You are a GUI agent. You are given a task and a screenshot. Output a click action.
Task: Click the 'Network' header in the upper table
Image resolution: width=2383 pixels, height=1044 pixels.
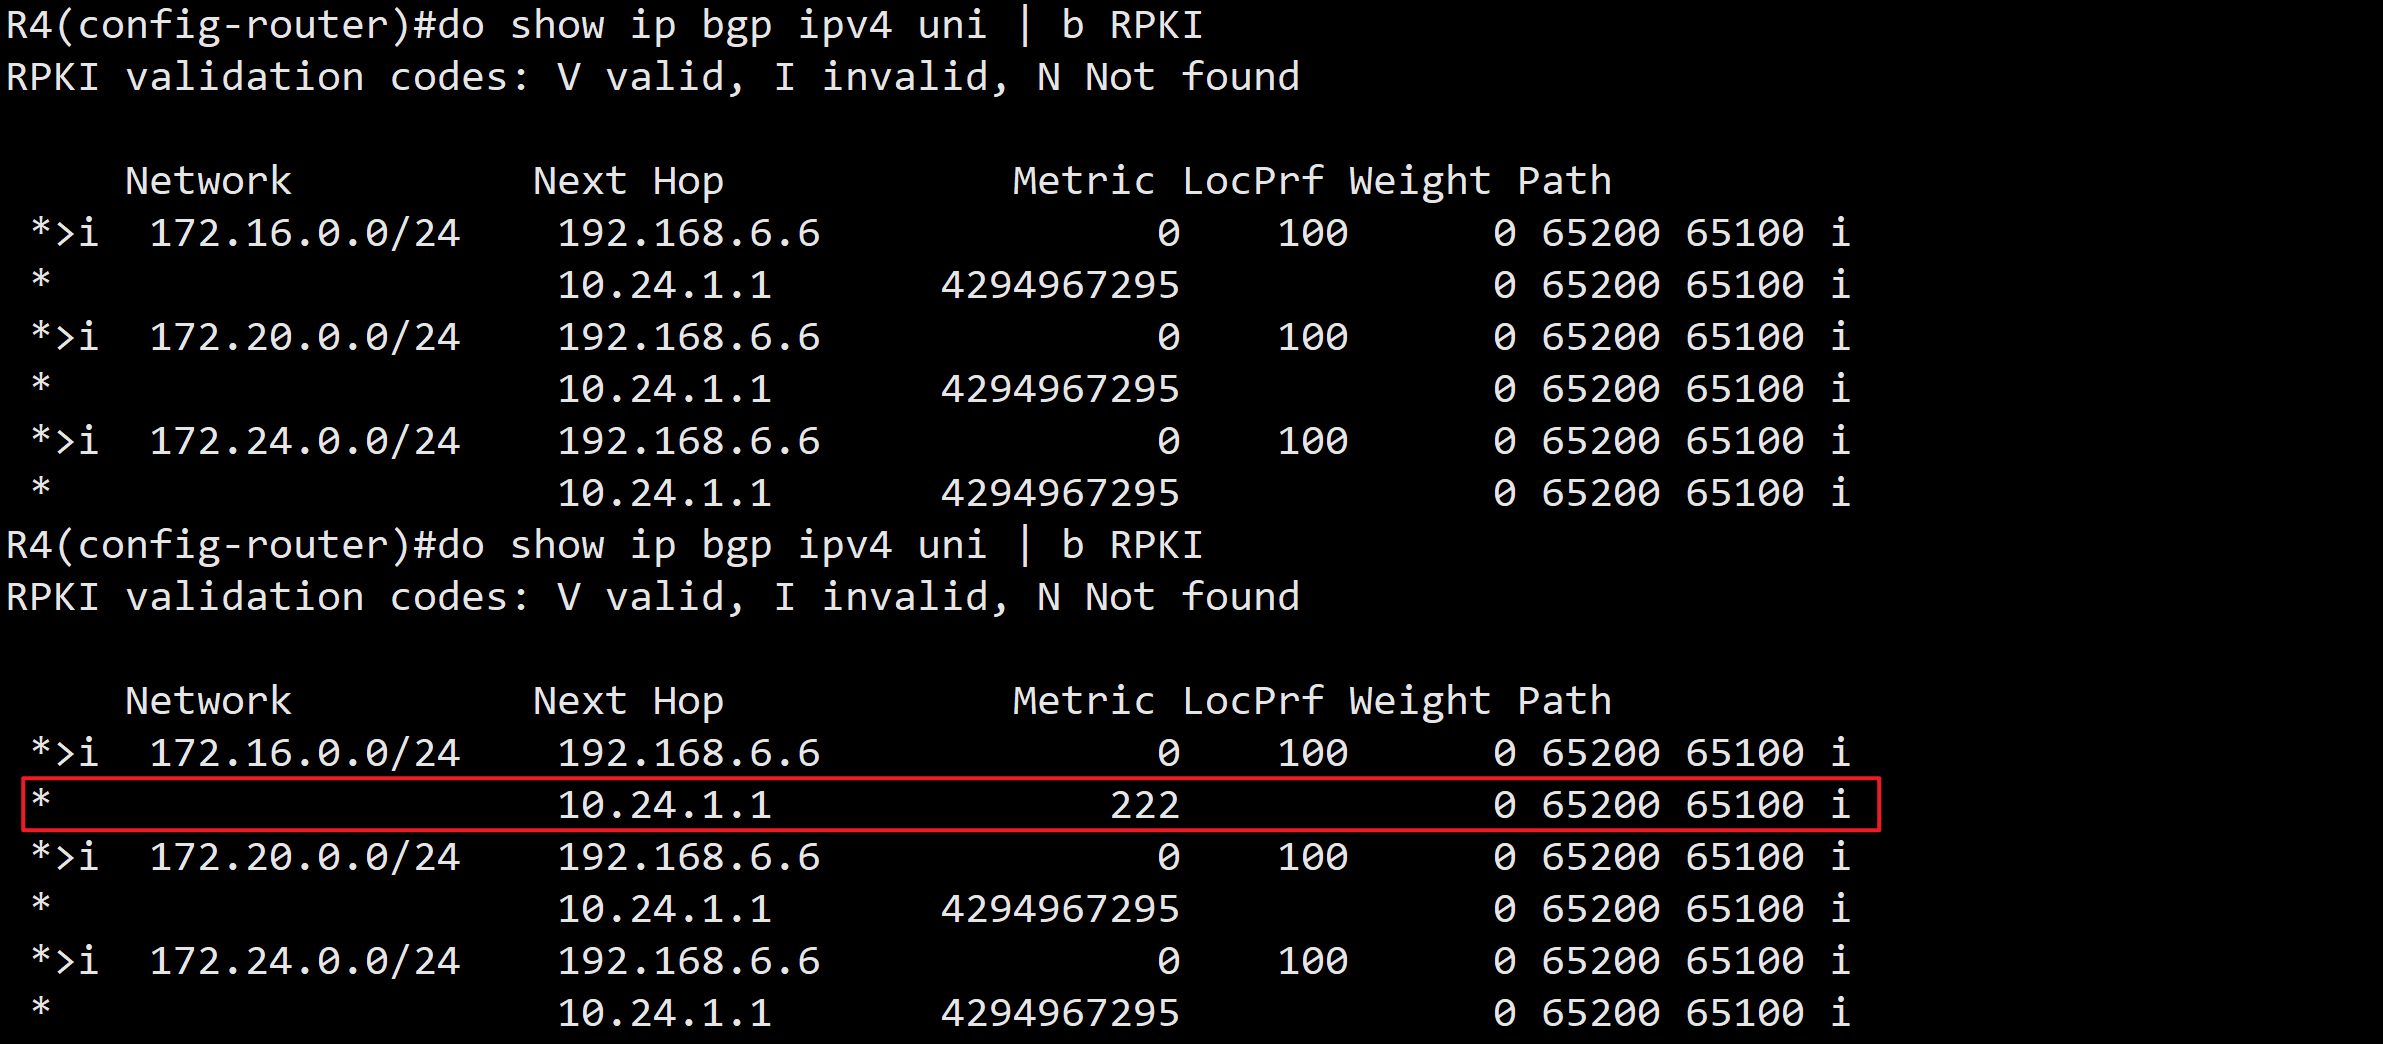pos(208,181)
